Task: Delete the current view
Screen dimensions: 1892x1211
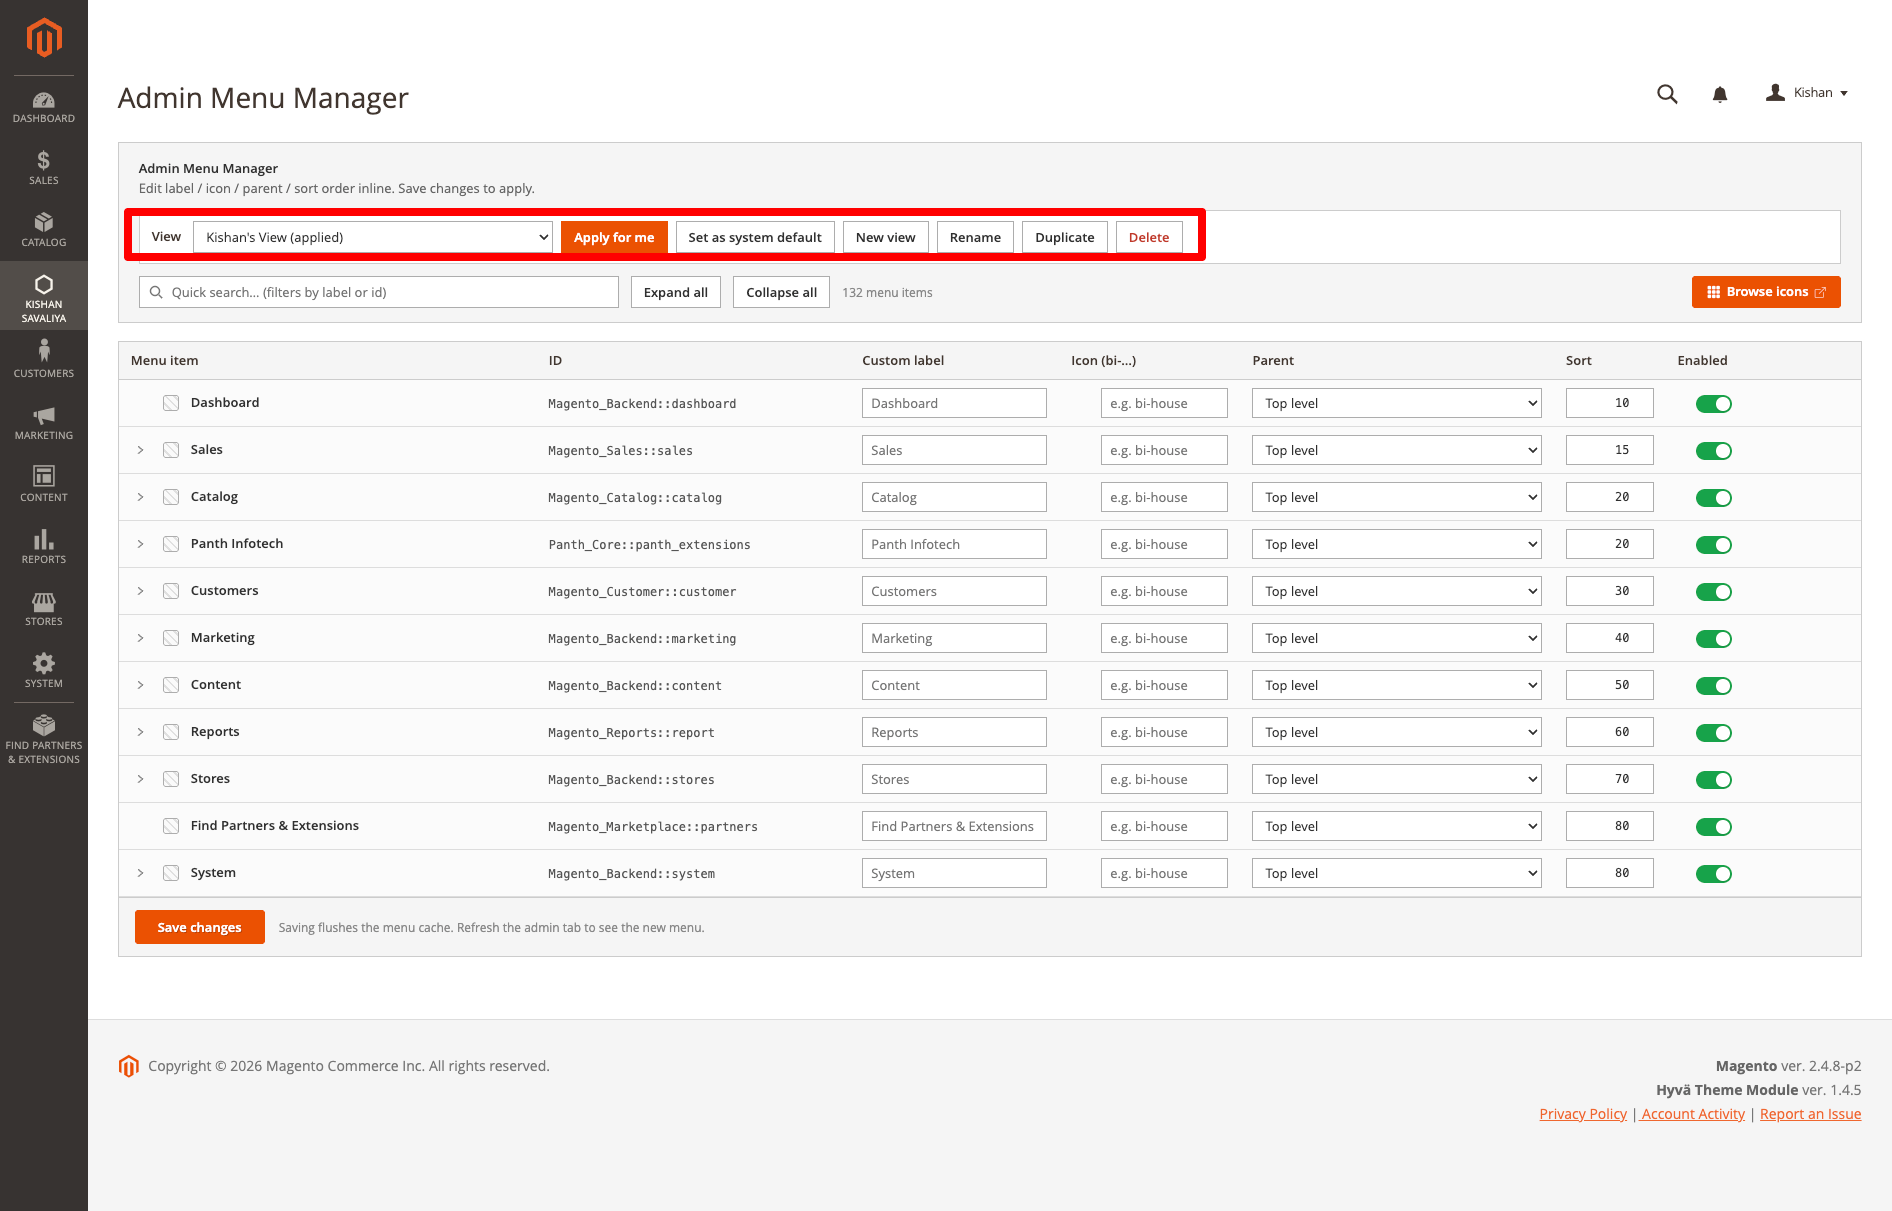Action: pos(1149,237)
